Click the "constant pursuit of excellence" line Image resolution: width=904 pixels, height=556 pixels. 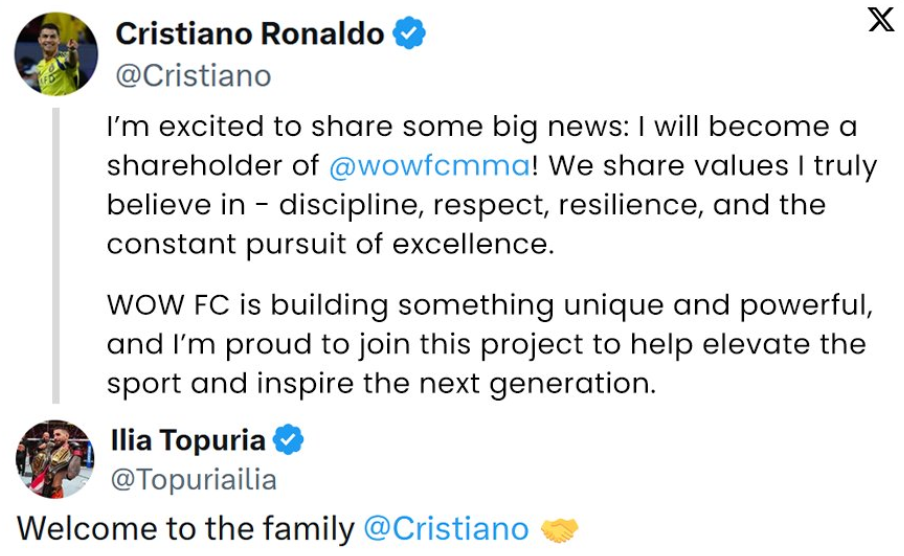pos(330,245)
